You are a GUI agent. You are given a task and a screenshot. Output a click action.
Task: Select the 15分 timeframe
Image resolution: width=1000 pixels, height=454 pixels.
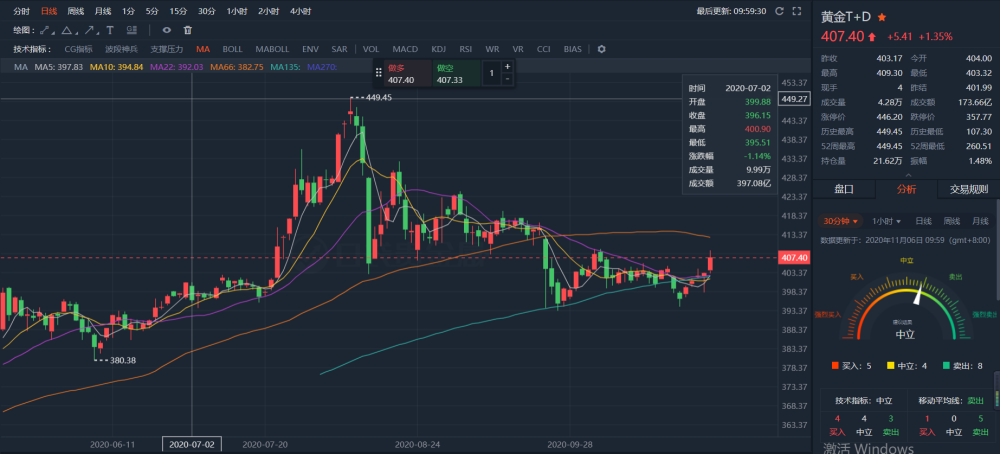click(178, 11)
